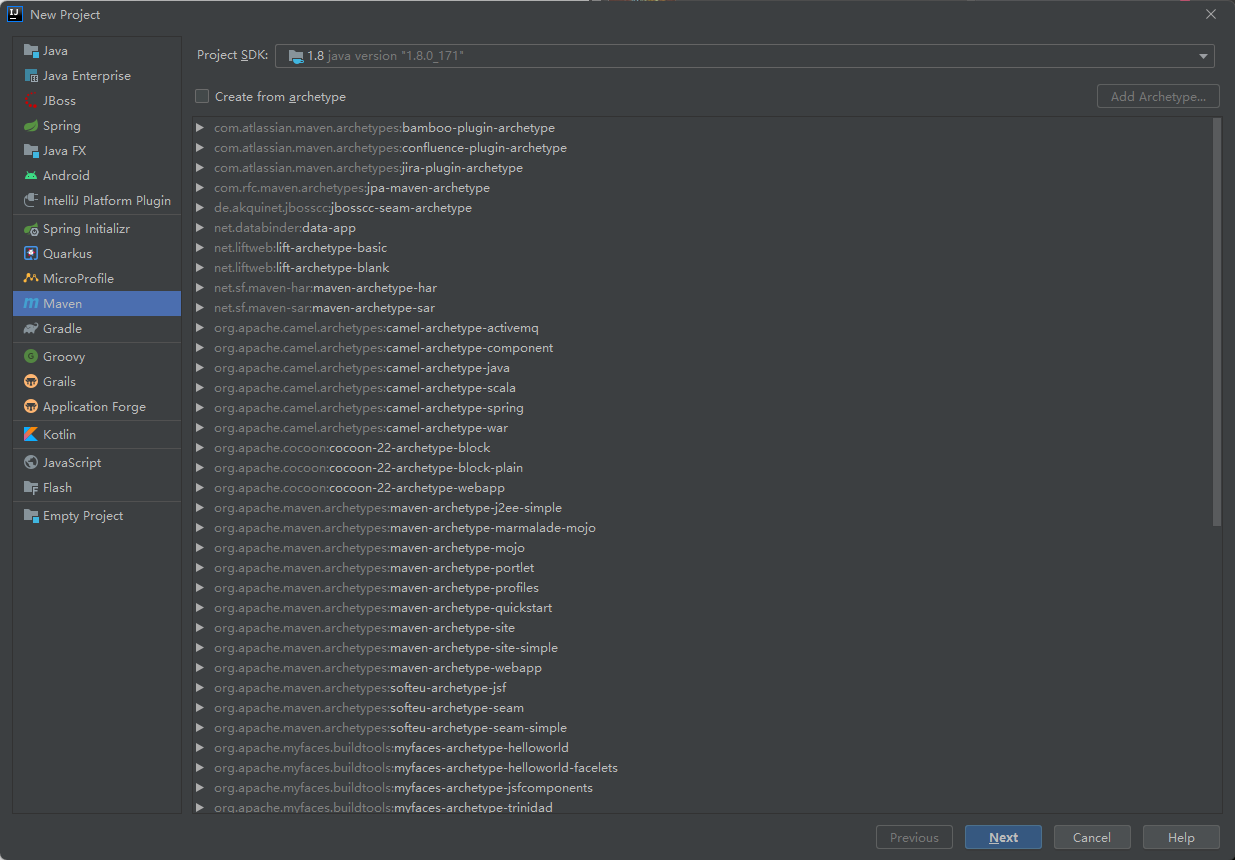Click the Empty Project folder icon

click(x=31, y=516)
